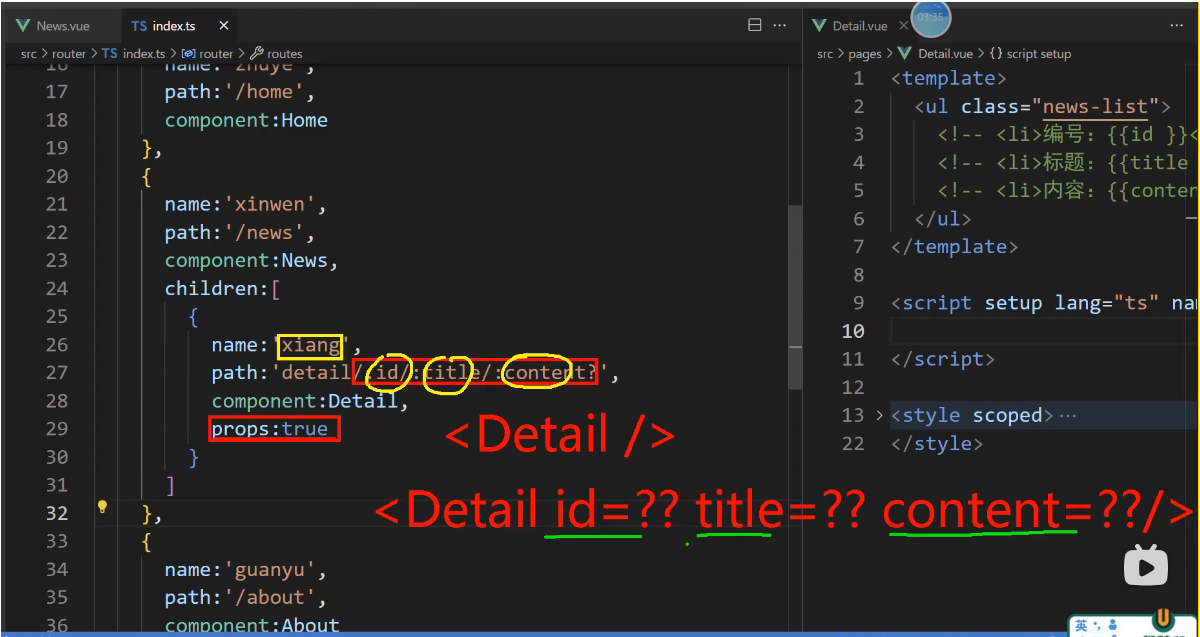Click 'component:About' on line 36
Image resolution: width=1200 pixels, height=637 pixels.
tap(252, 625)
